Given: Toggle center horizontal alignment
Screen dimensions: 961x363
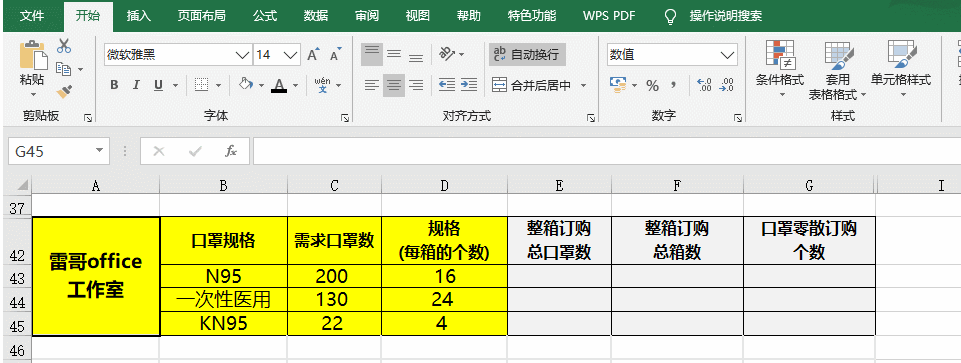Looking at the screenshot, I should [393, 85].
